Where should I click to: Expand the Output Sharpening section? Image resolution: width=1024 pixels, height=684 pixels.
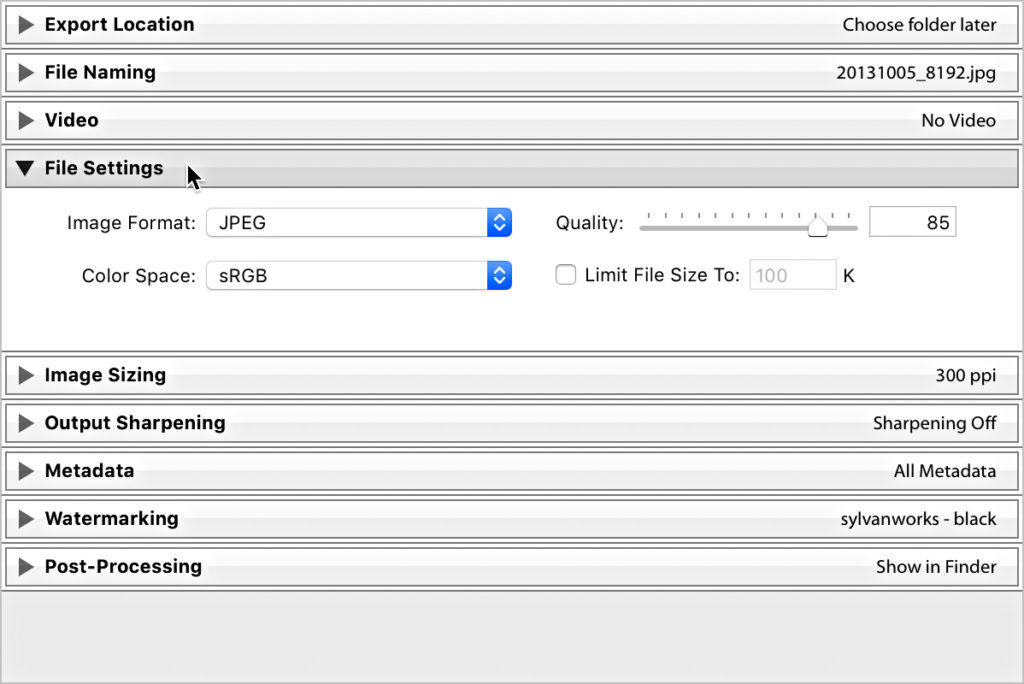pyautogui.click(x=25, y=423)
